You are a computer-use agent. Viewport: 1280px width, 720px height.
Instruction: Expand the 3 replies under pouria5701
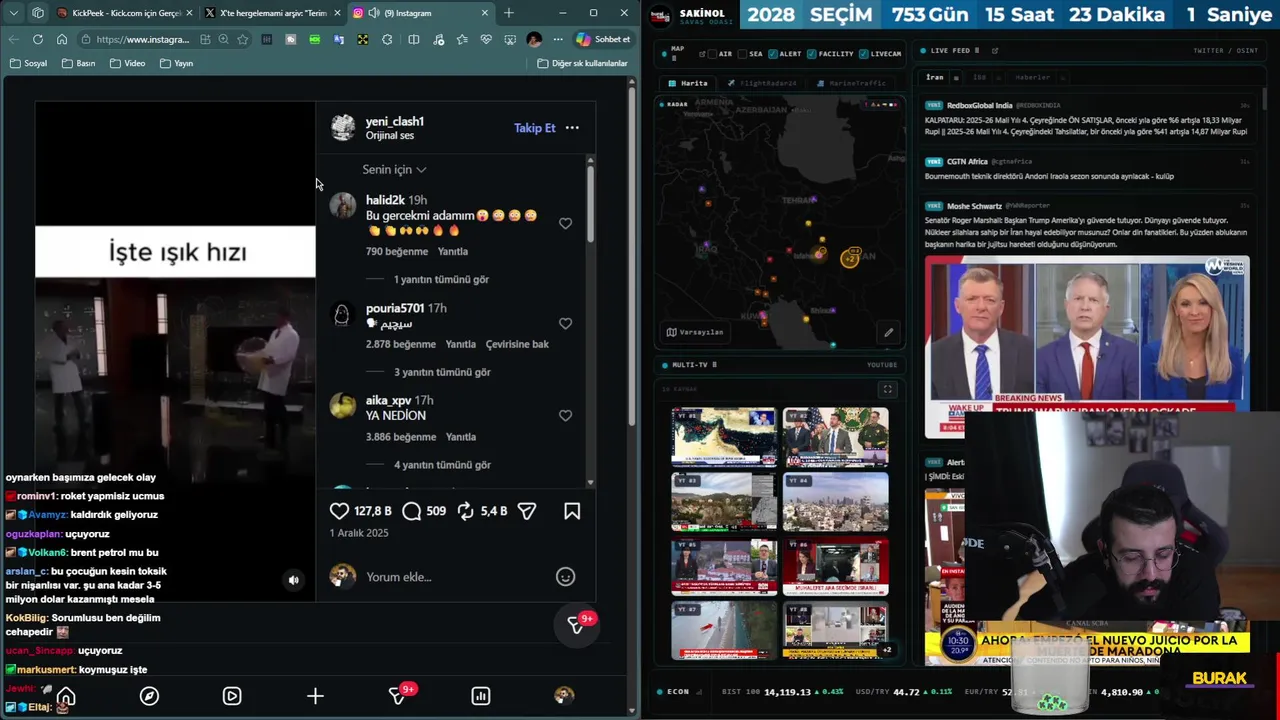pos(441,372)
